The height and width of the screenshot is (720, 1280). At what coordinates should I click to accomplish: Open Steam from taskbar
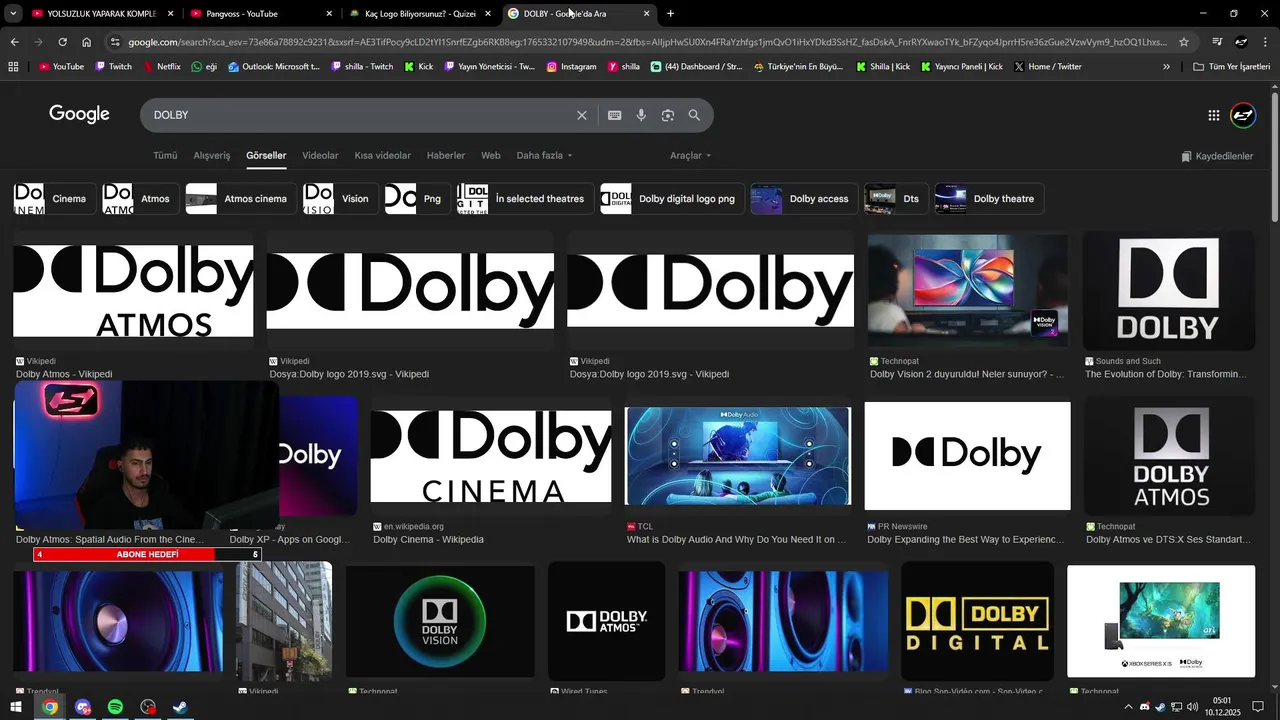(180, 707)
